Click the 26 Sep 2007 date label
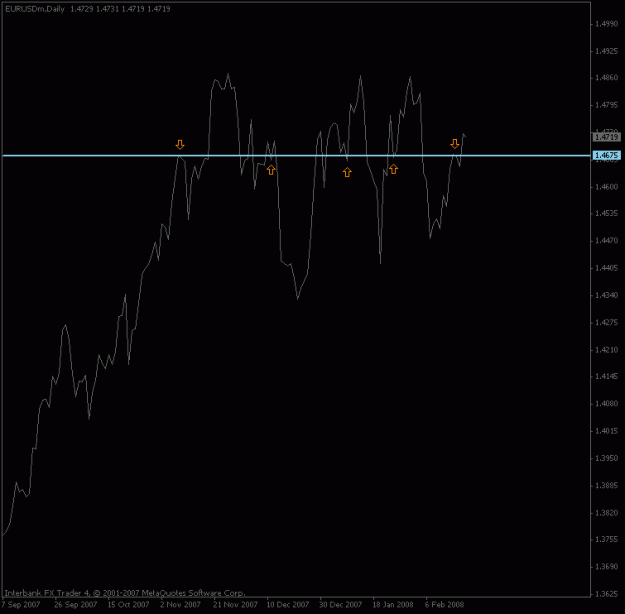The width and height of the screenshot is (625, 614). 76,604
